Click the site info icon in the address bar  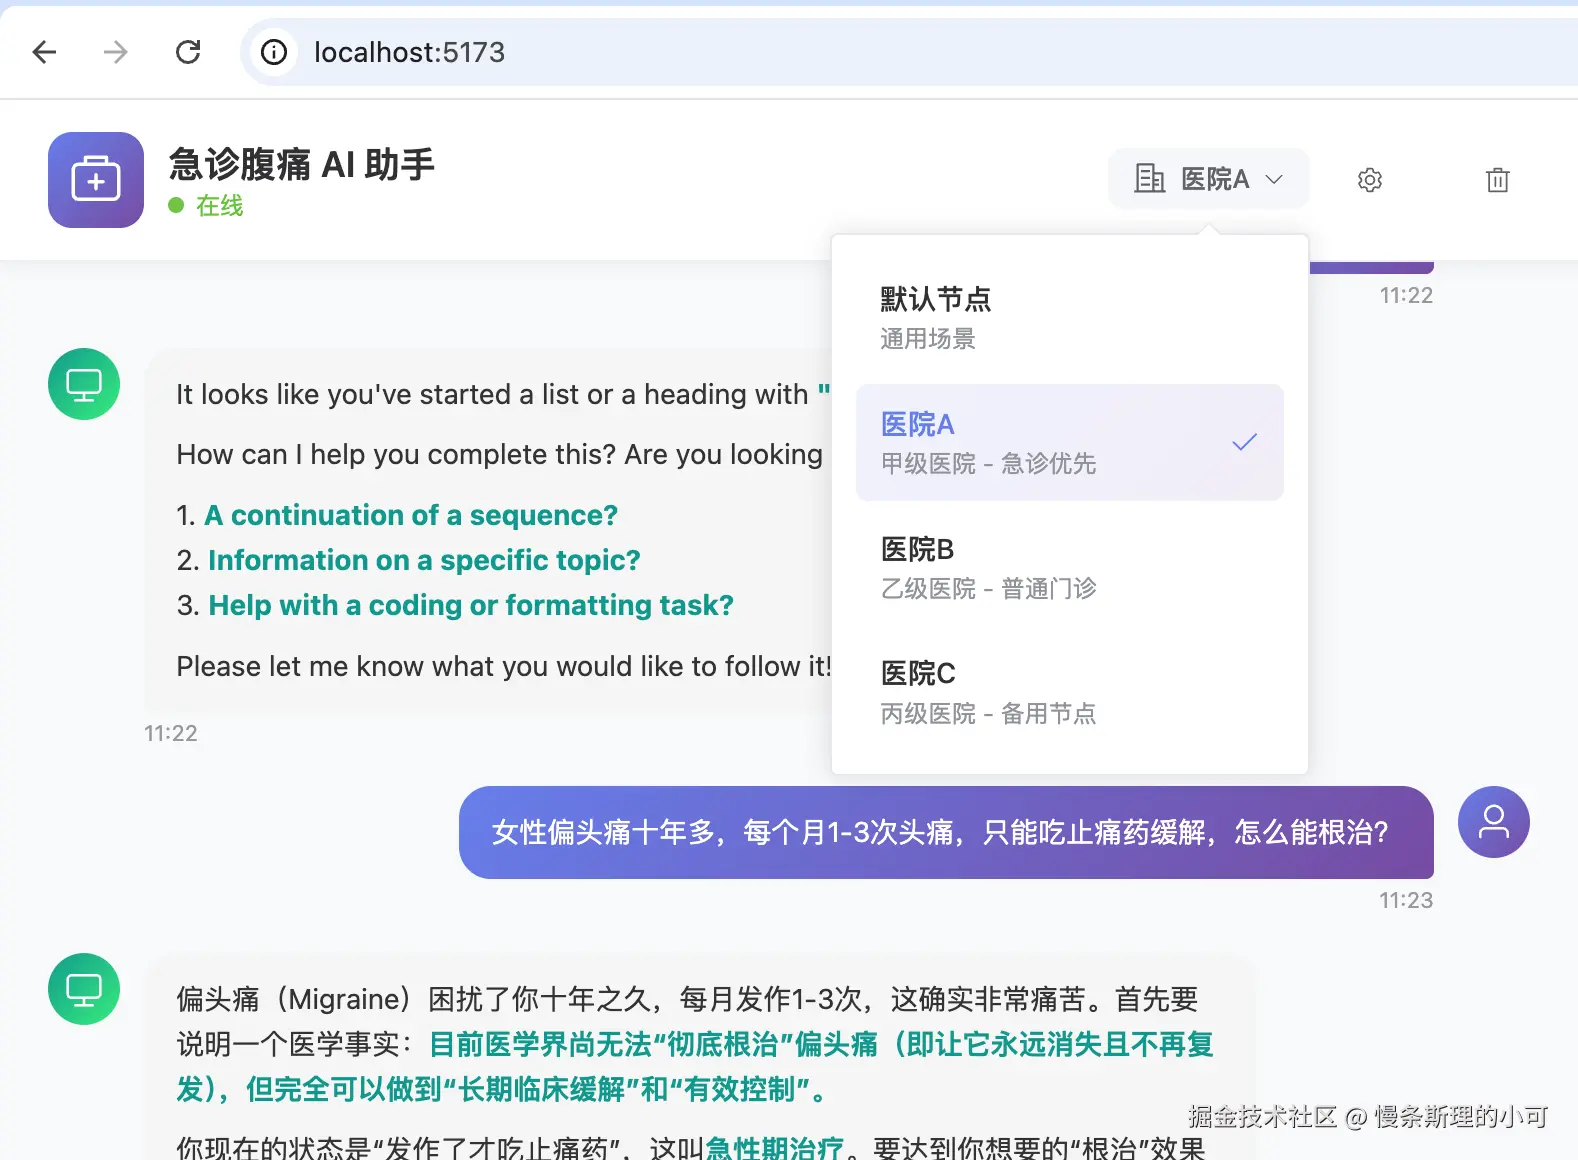(274, 52)
